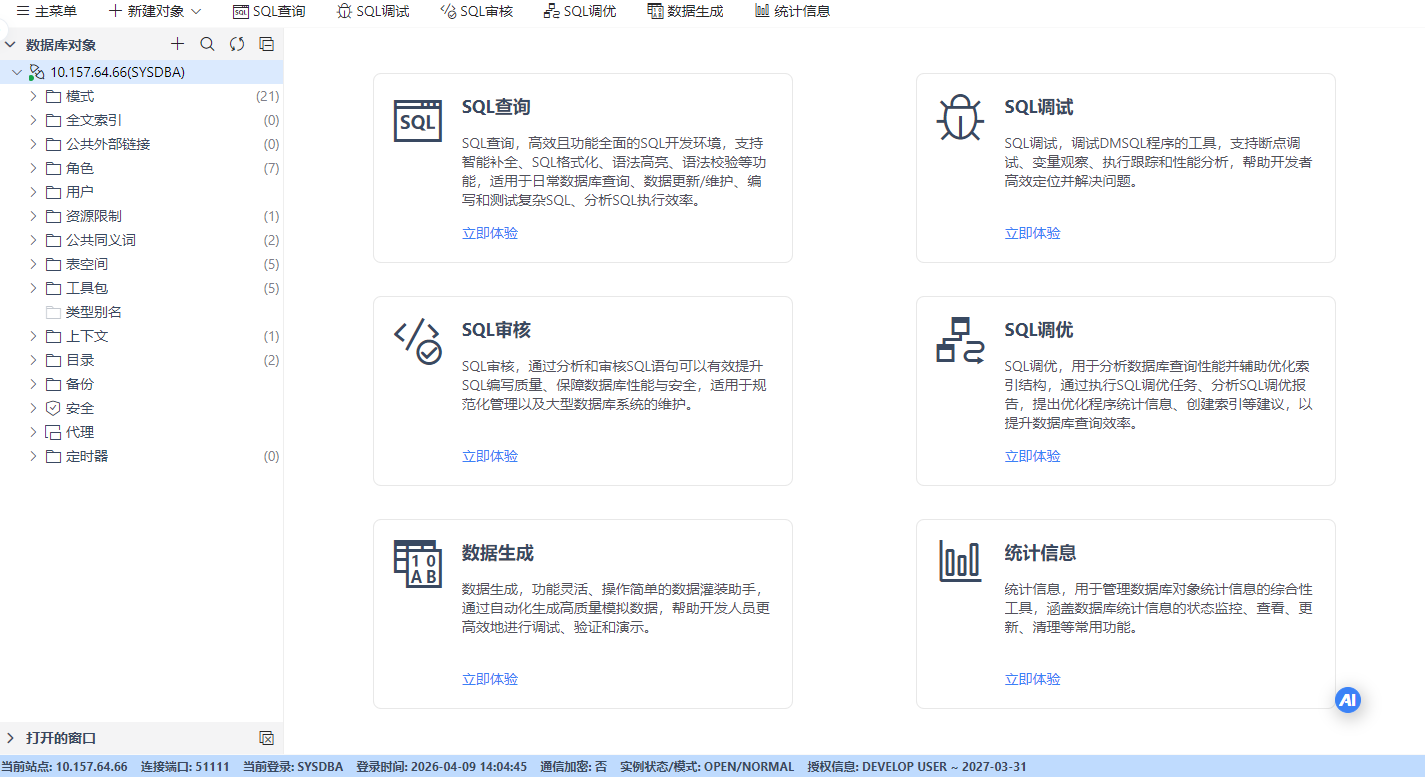Expand the 模式 tree node
This screenshot has height=777, width=1425.
pos(33,96)
